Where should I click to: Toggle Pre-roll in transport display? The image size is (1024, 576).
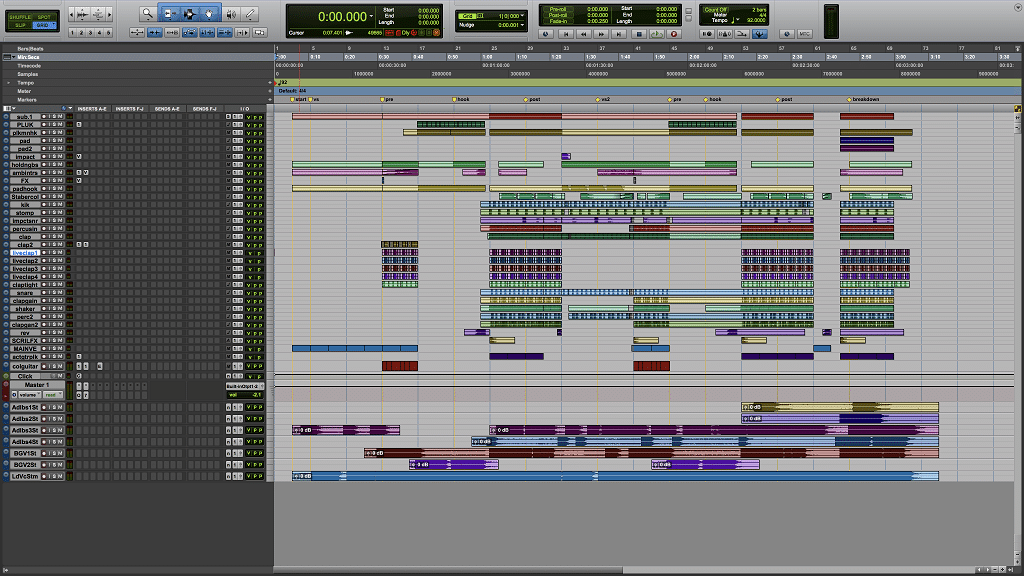[558, 9]
